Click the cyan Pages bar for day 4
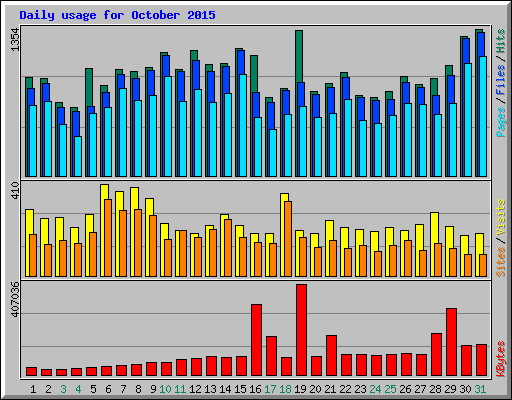This screenshot has height=400, width=512. (78, 156)
